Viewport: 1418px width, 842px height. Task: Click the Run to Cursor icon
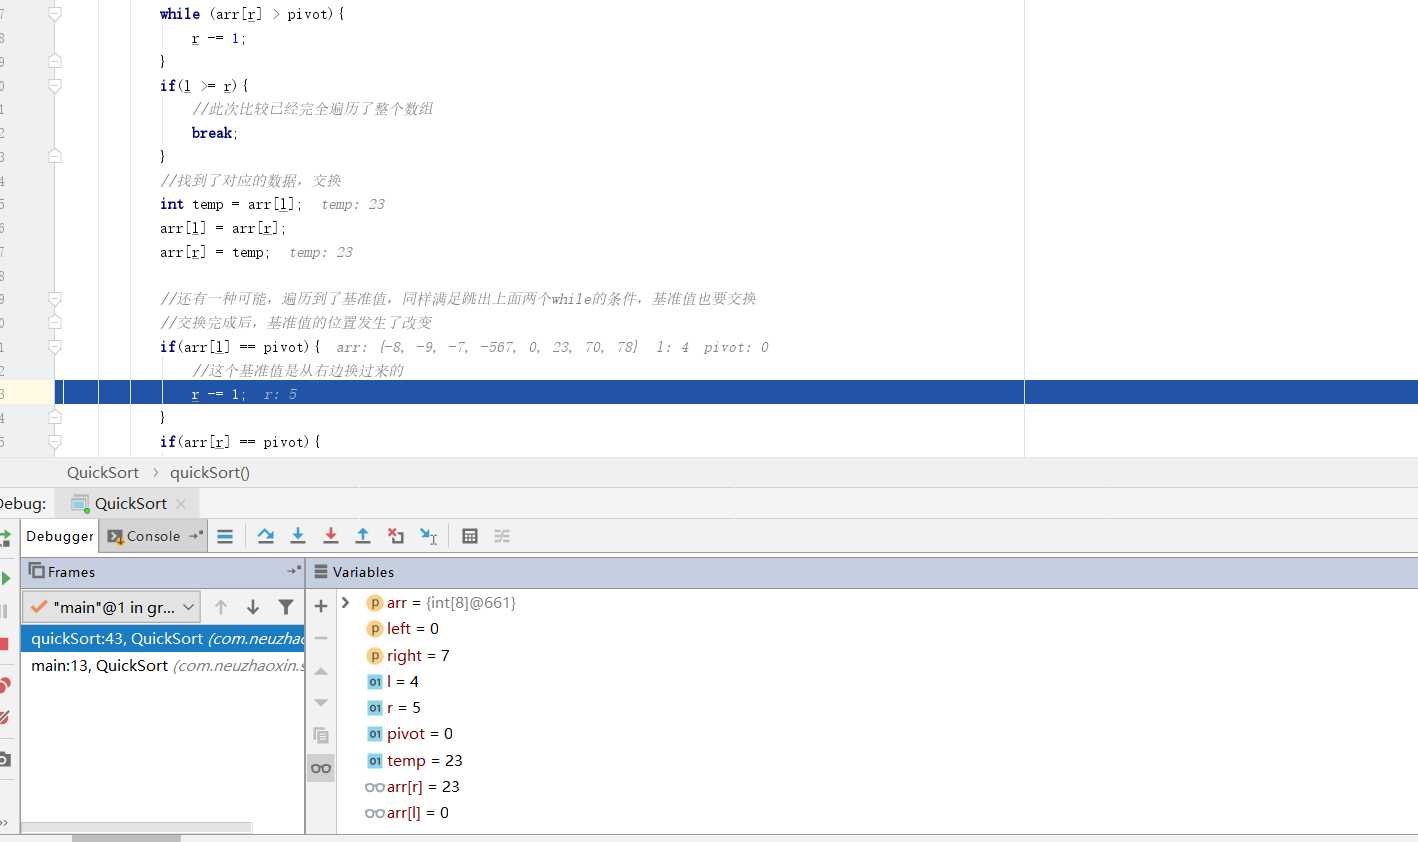(x=429, y=536)
